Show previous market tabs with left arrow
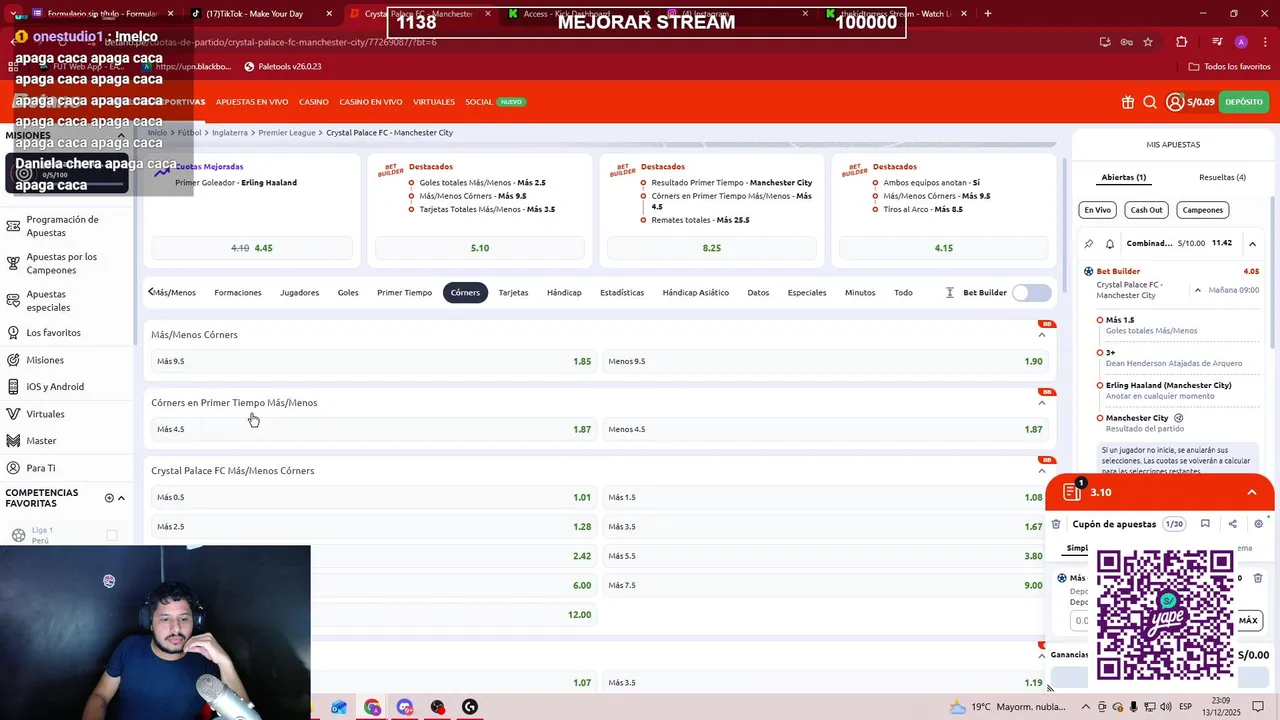Viewport: 1280px width, 720px height. (151, 292)
